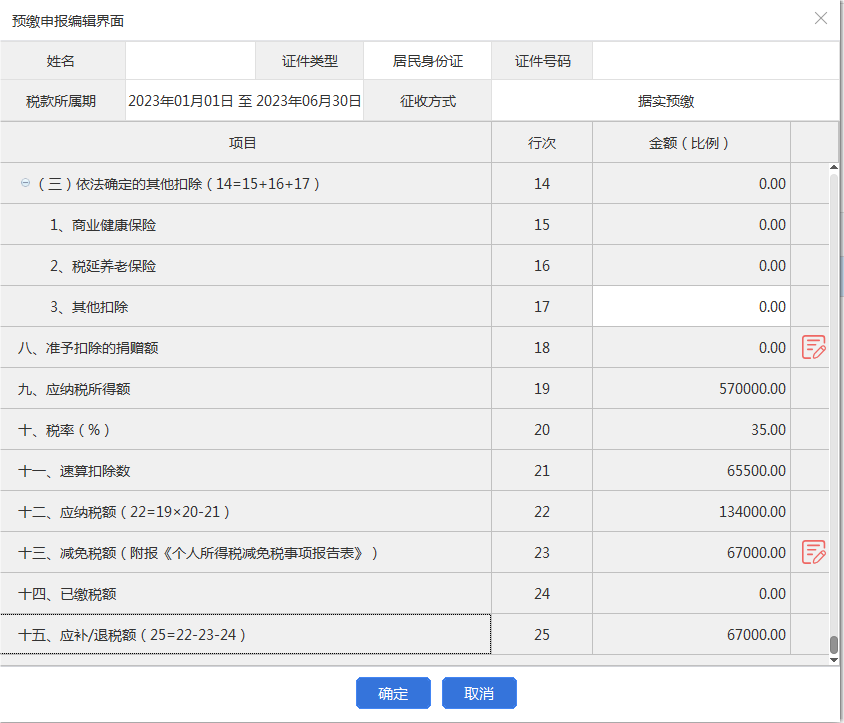Click the 行次 column header
844x723 pixels.
541,143
